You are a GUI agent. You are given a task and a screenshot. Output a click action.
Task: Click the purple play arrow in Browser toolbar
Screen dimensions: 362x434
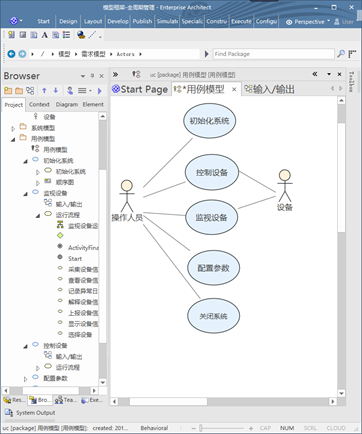(99, 91)
